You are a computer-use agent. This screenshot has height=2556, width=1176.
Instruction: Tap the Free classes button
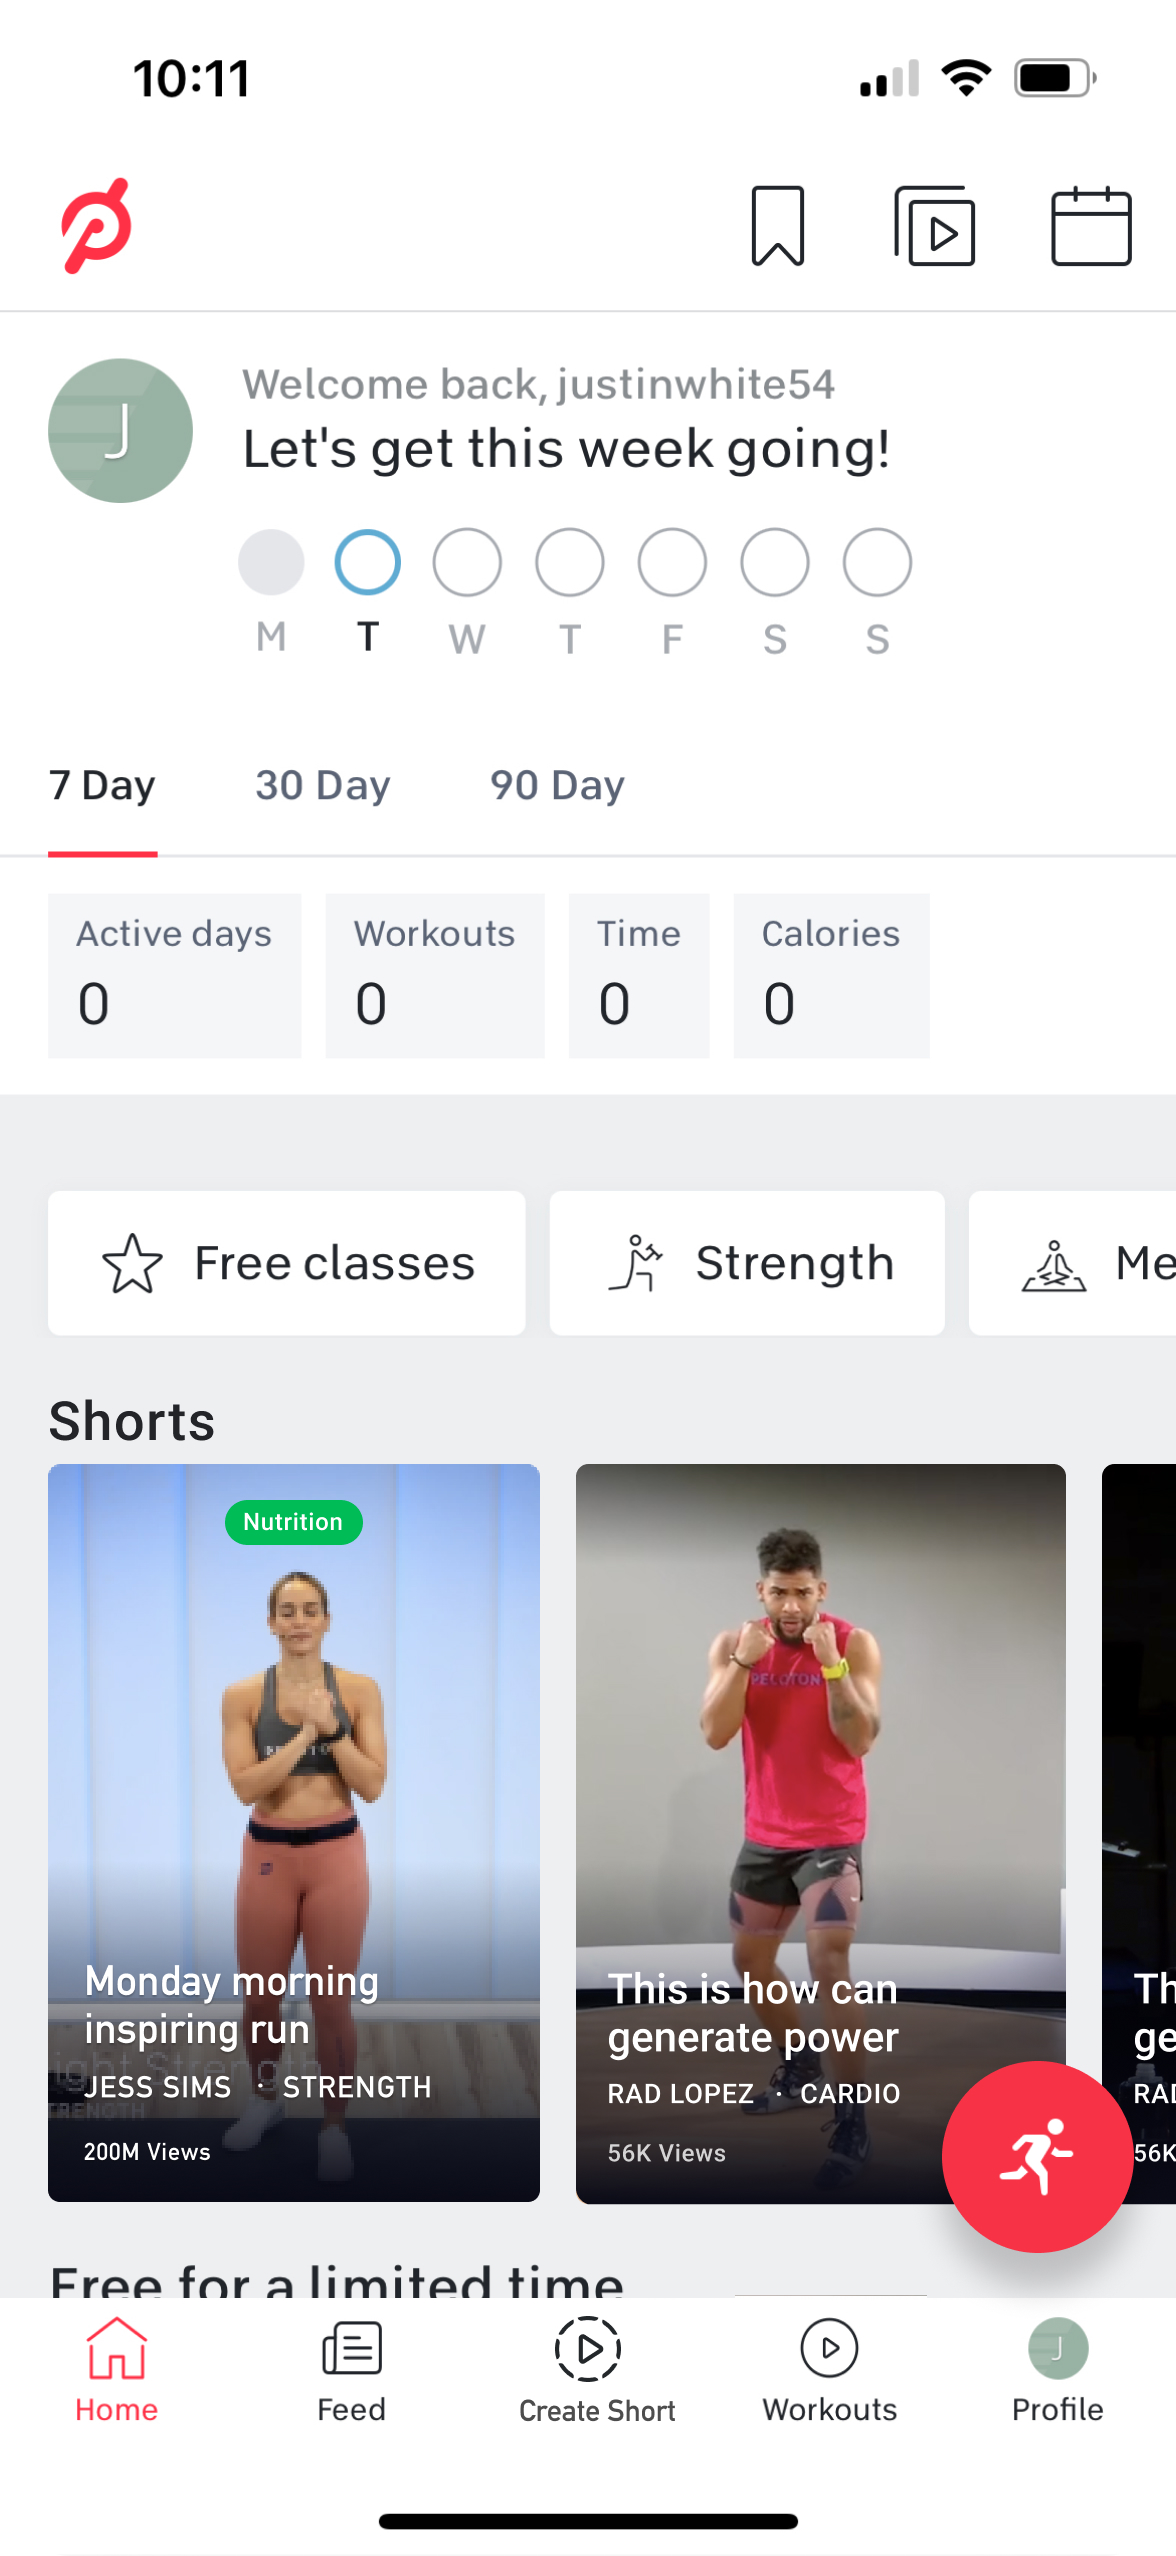(x=287, y=1262)
